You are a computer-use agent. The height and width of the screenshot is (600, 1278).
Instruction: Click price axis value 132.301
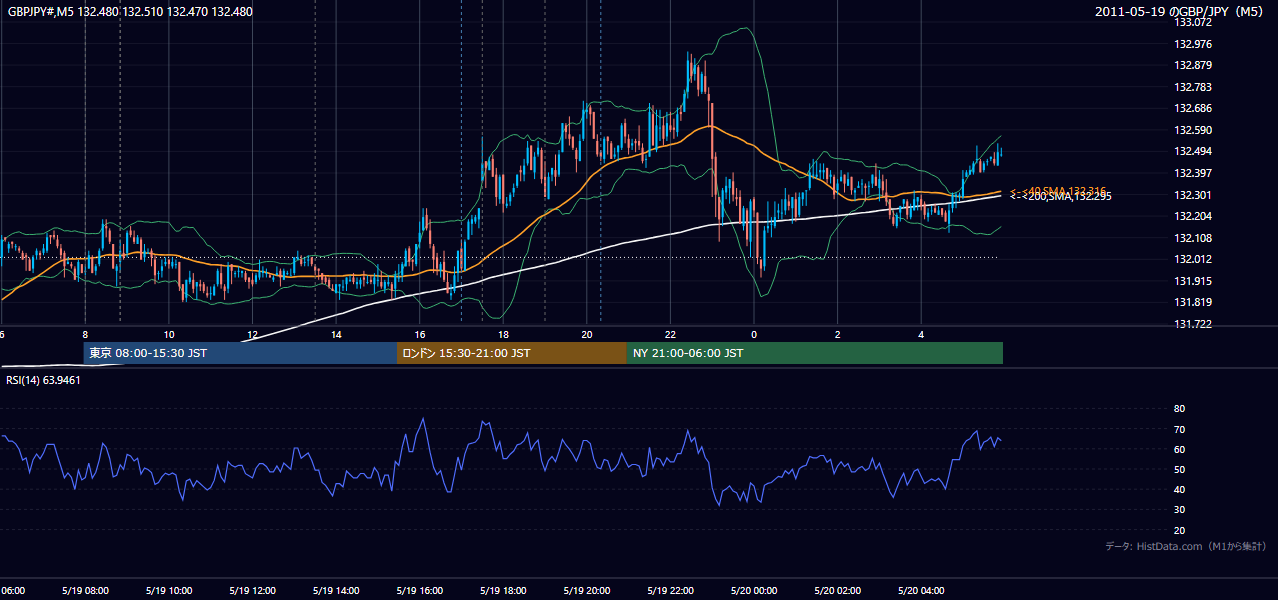tap(1192, 195)
